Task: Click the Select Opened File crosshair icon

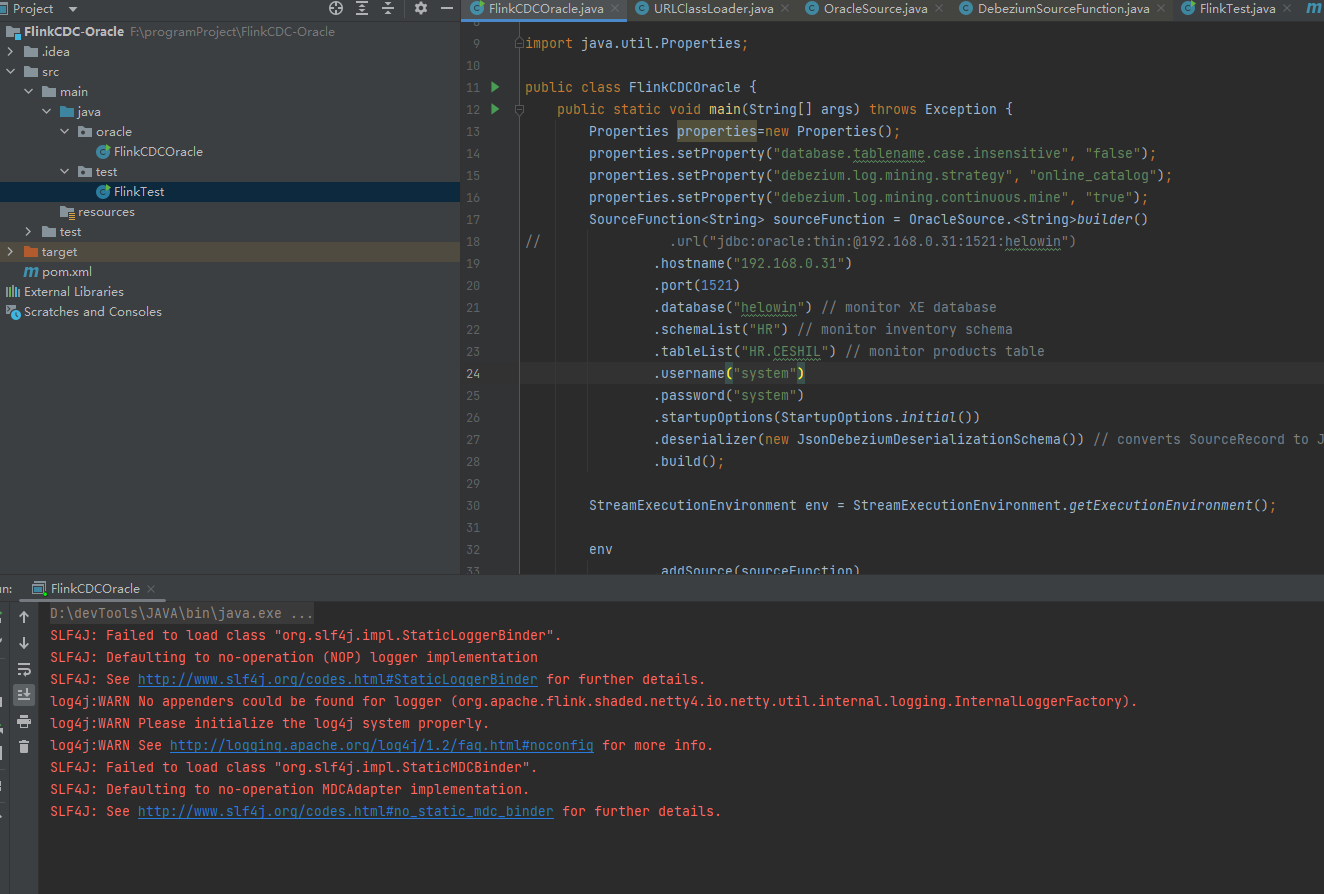Action: 337,8
